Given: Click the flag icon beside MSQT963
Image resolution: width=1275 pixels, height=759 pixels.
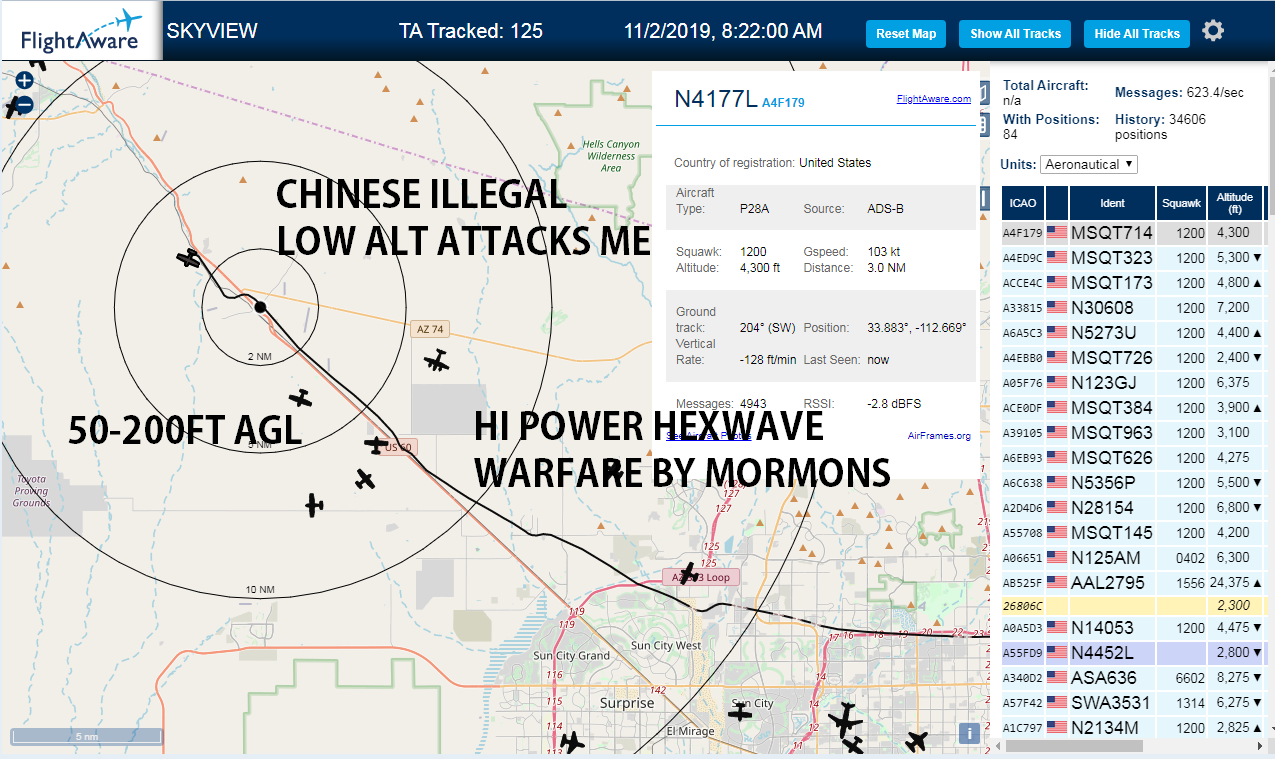Looking at the screenshot, I should pos(1057,433).
